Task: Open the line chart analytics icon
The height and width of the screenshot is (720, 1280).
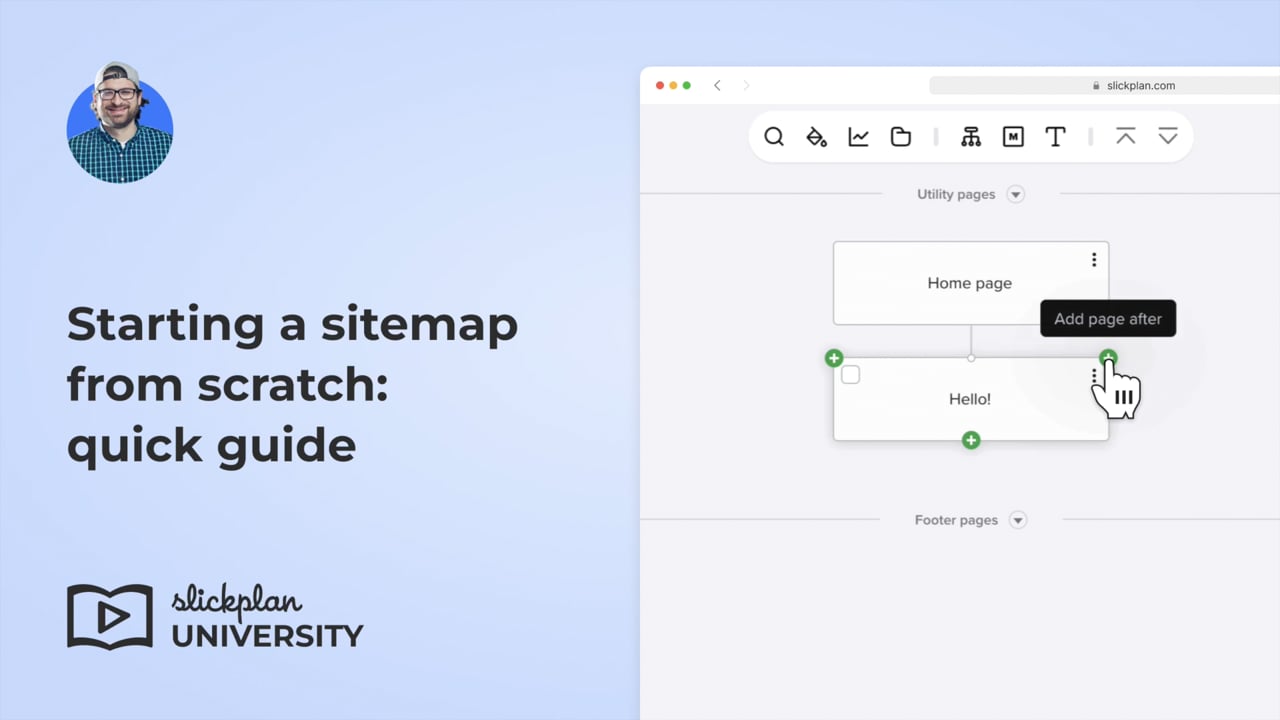Action: (859, 137)
